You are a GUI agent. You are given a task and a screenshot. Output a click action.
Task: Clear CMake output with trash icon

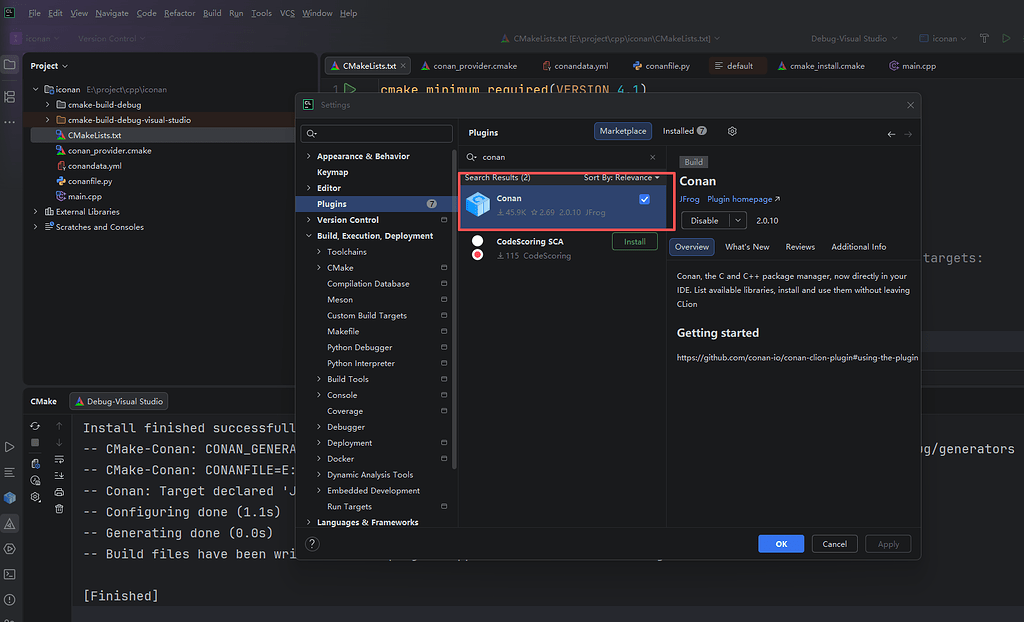pos(59,508)
